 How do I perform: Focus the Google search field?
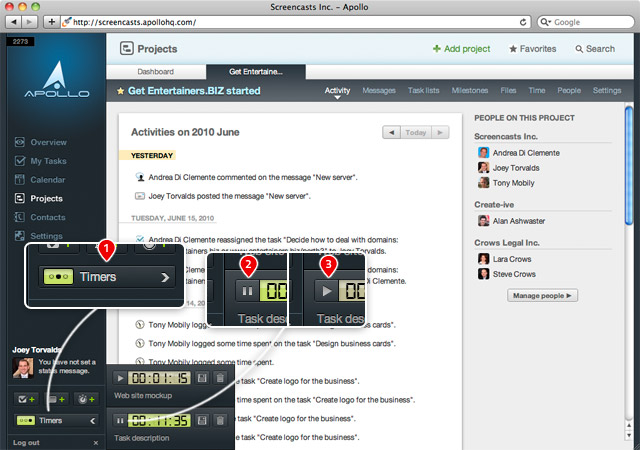(x=585, y=22)
